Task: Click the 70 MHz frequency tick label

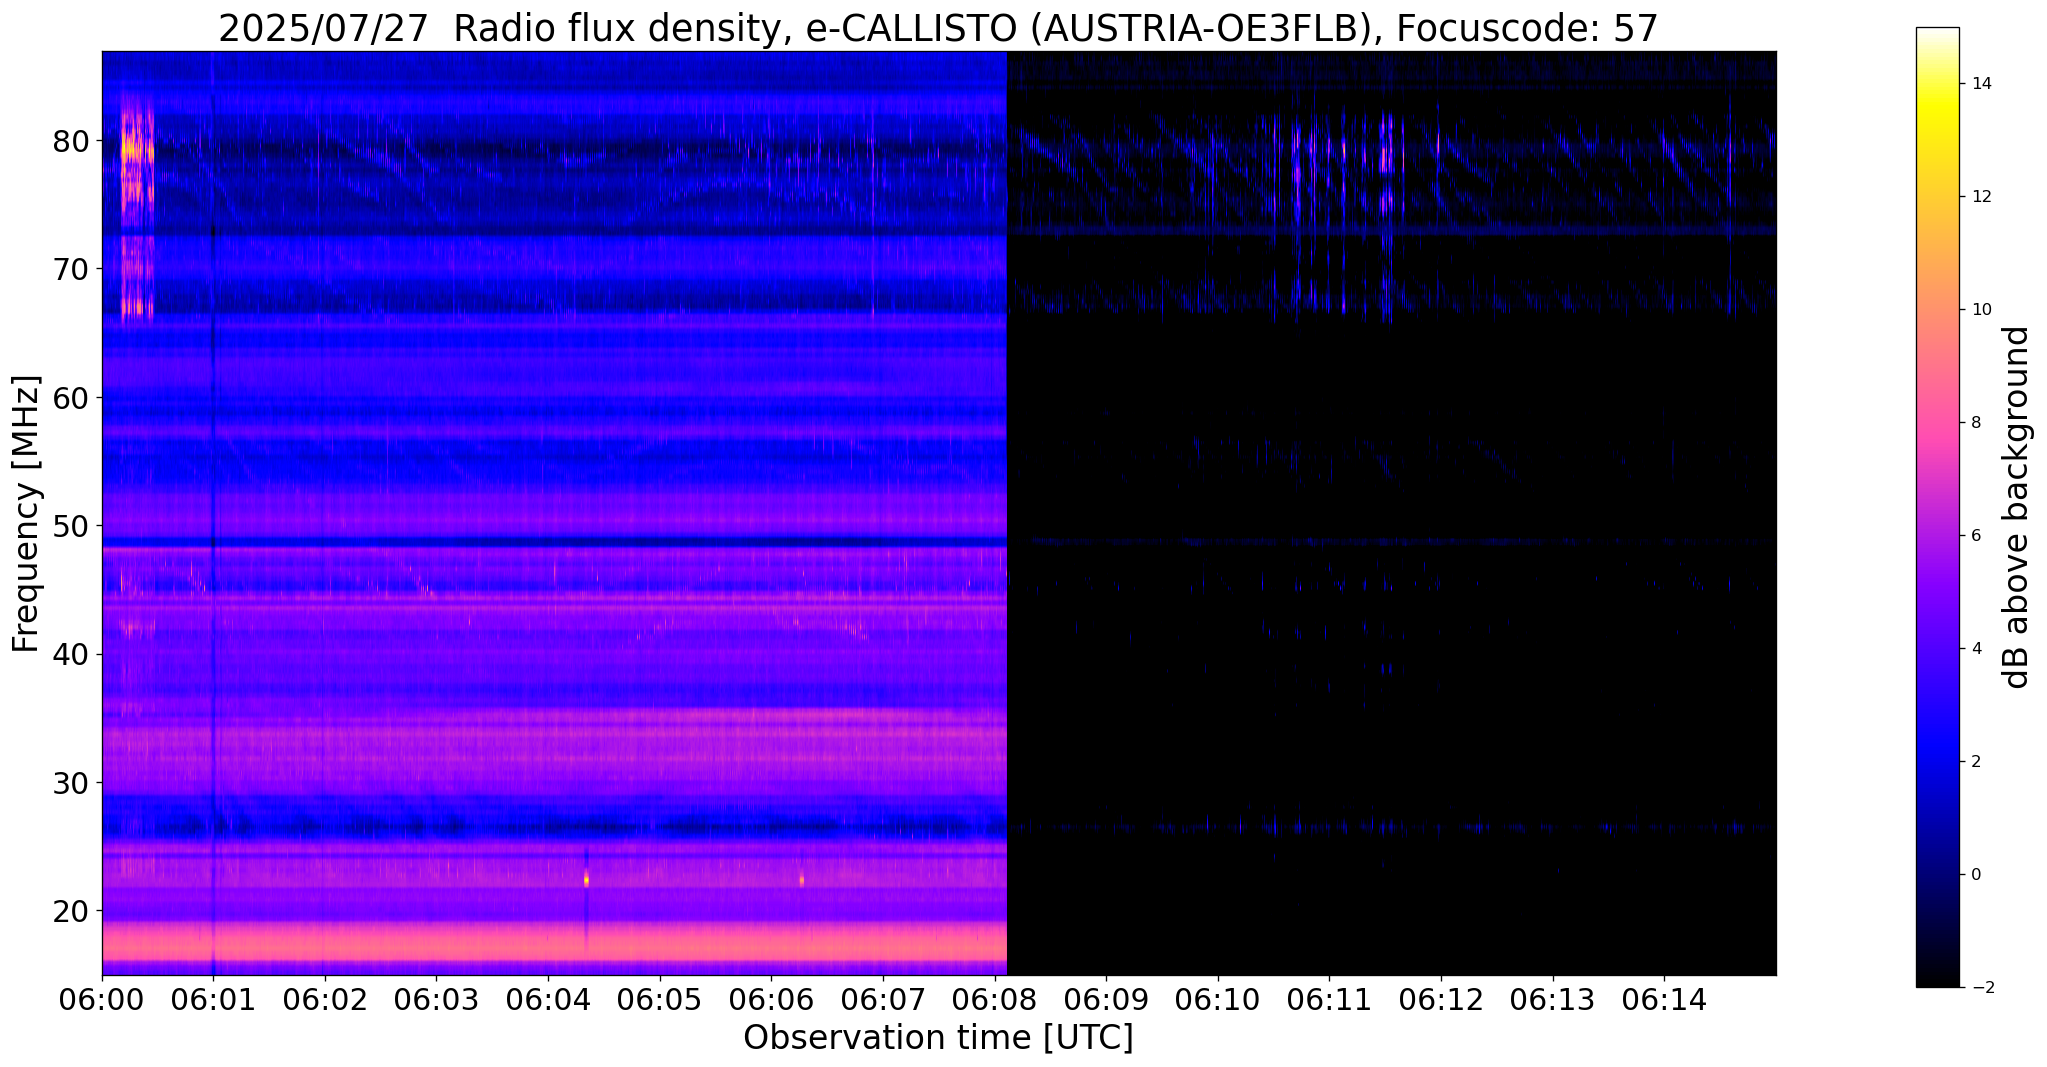Action: tap(72, 269)
